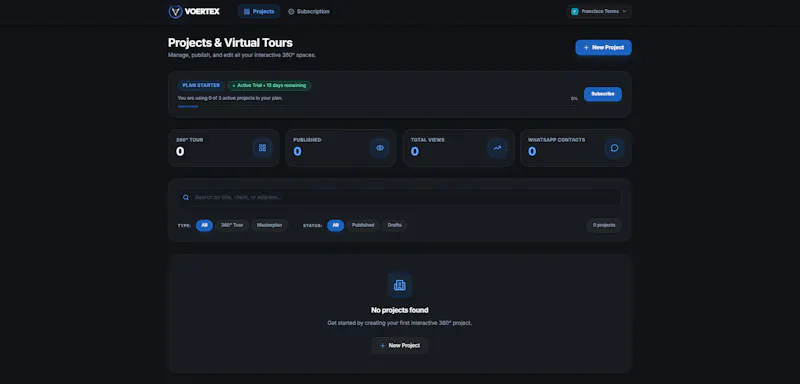Filter status by Drafts
The image size is (800, 384).
[x=394, y=225]
